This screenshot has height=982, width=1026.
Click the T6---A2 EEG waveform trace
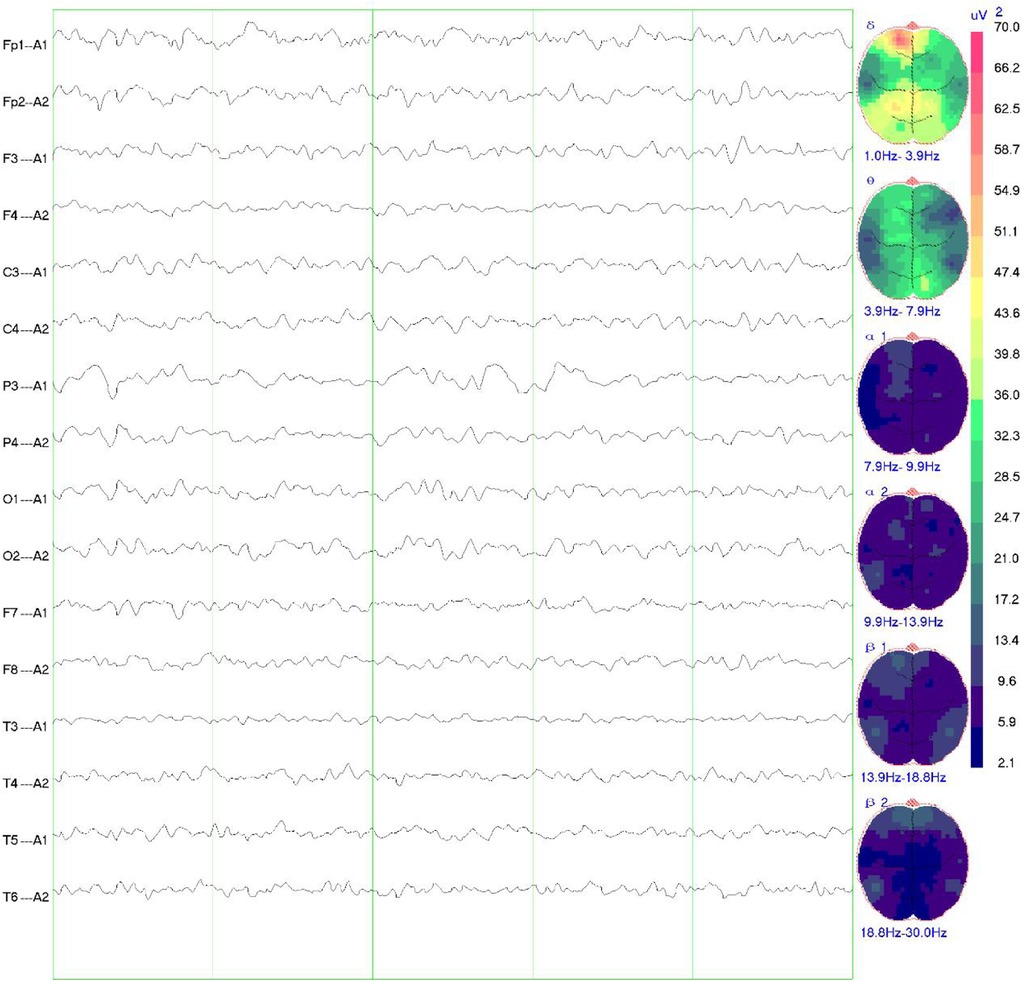(453, 890)
